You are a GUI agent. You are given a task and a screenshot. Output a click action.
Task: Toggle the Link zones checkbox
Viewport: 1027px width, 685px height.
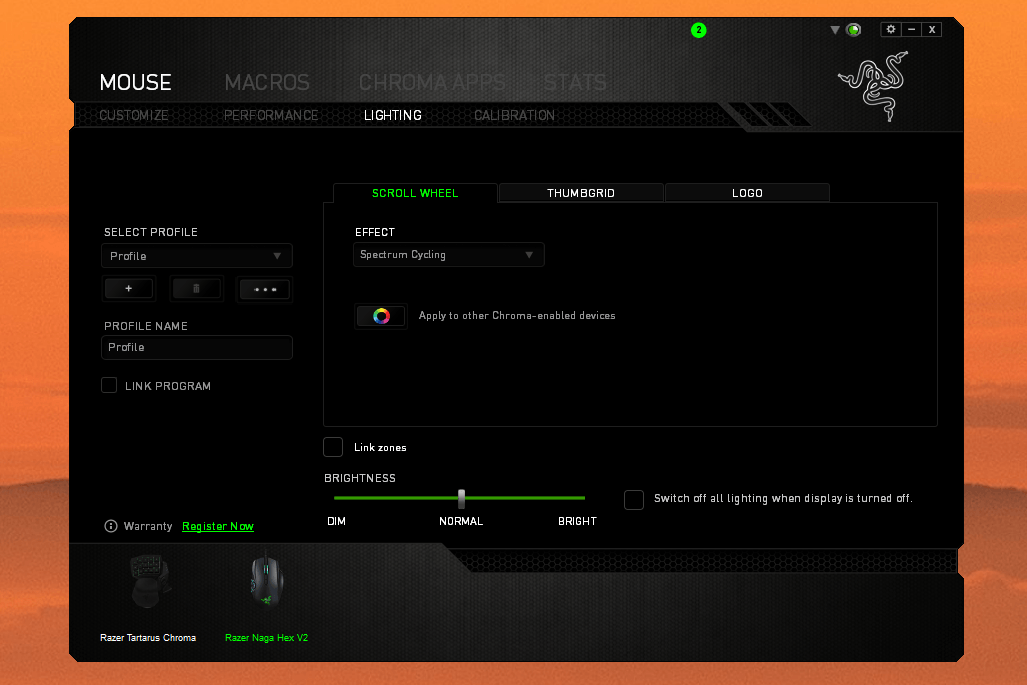point(333,447)
